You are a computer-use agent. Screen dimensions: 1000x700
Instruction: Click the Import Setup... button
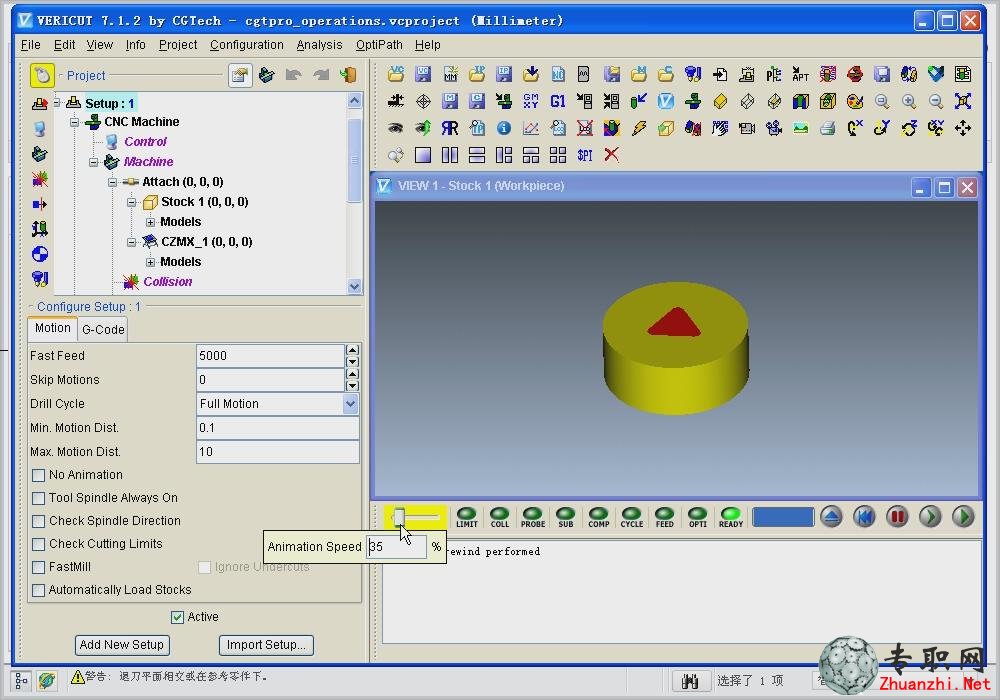coord(266,645)
